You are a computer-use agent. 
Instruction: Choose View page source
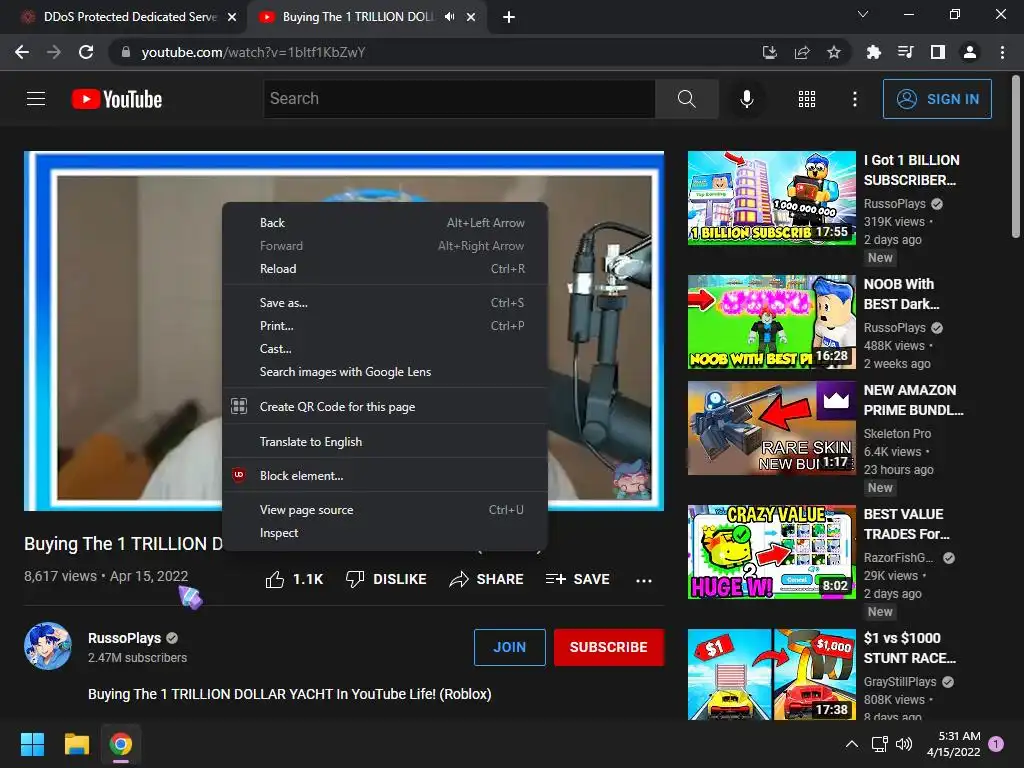[x=385, y=509]
